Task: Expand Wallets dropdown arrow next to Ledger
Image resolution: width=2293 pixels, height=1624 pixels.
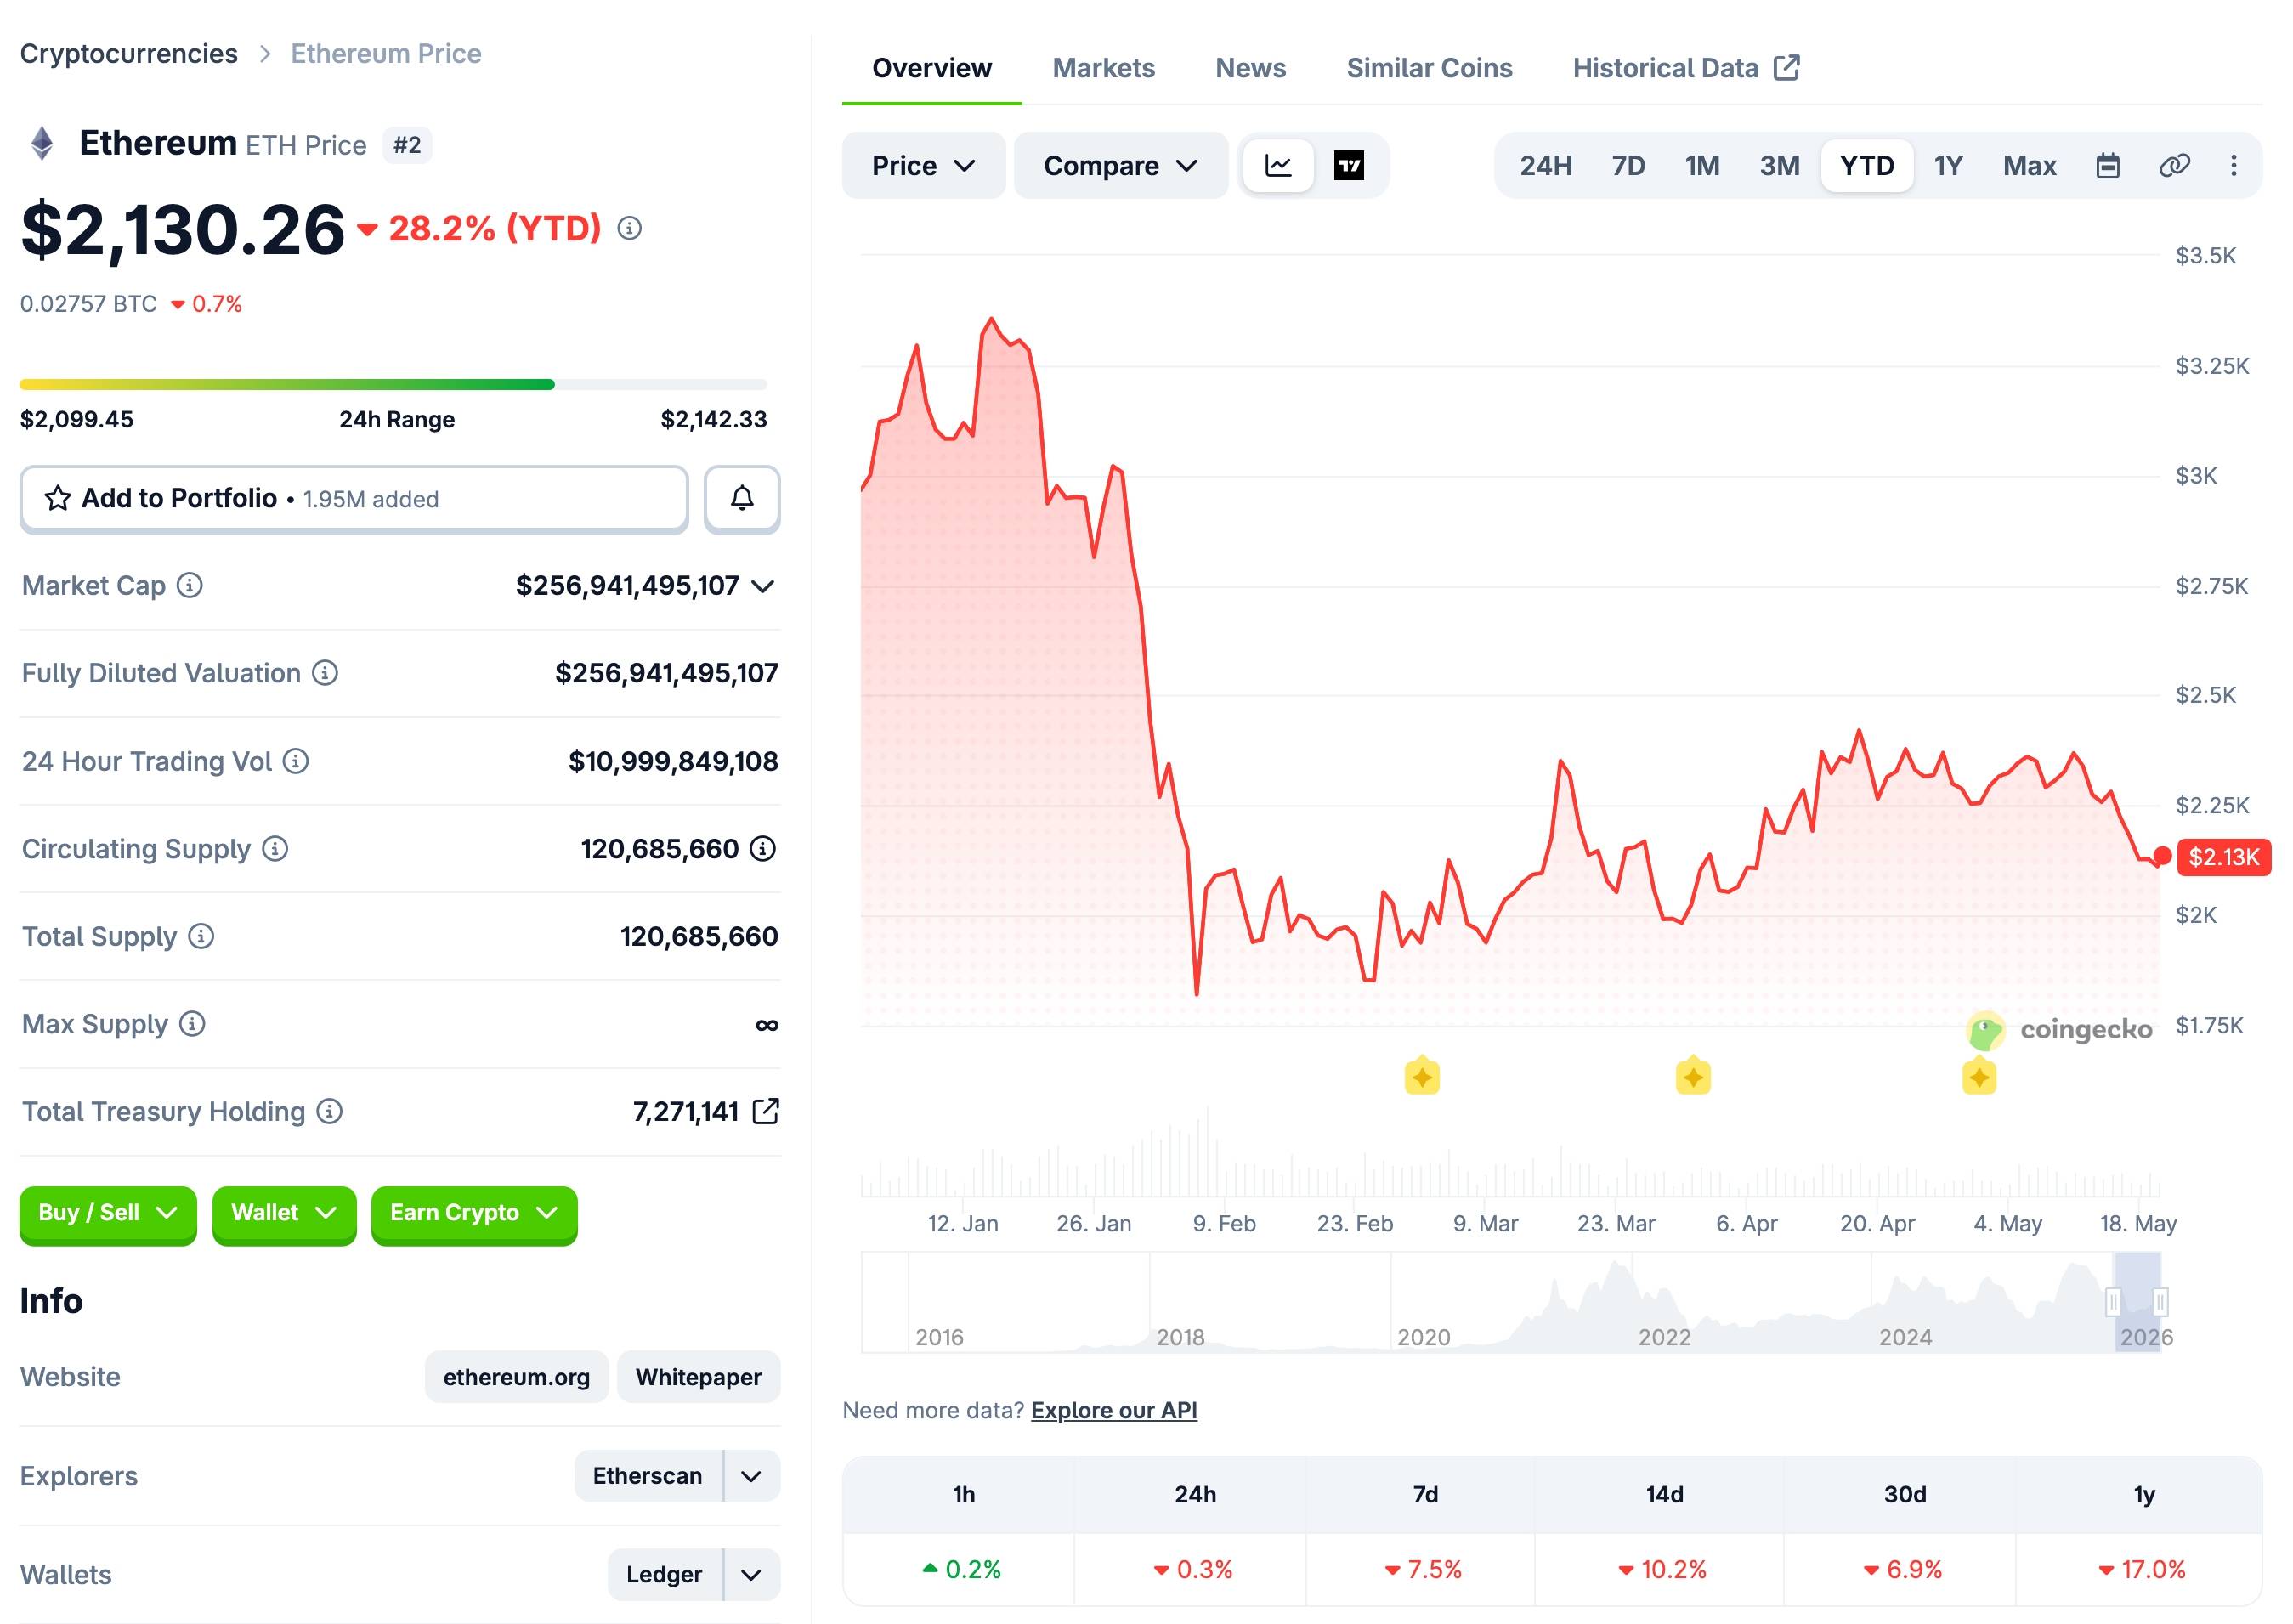Action: 751,1575
